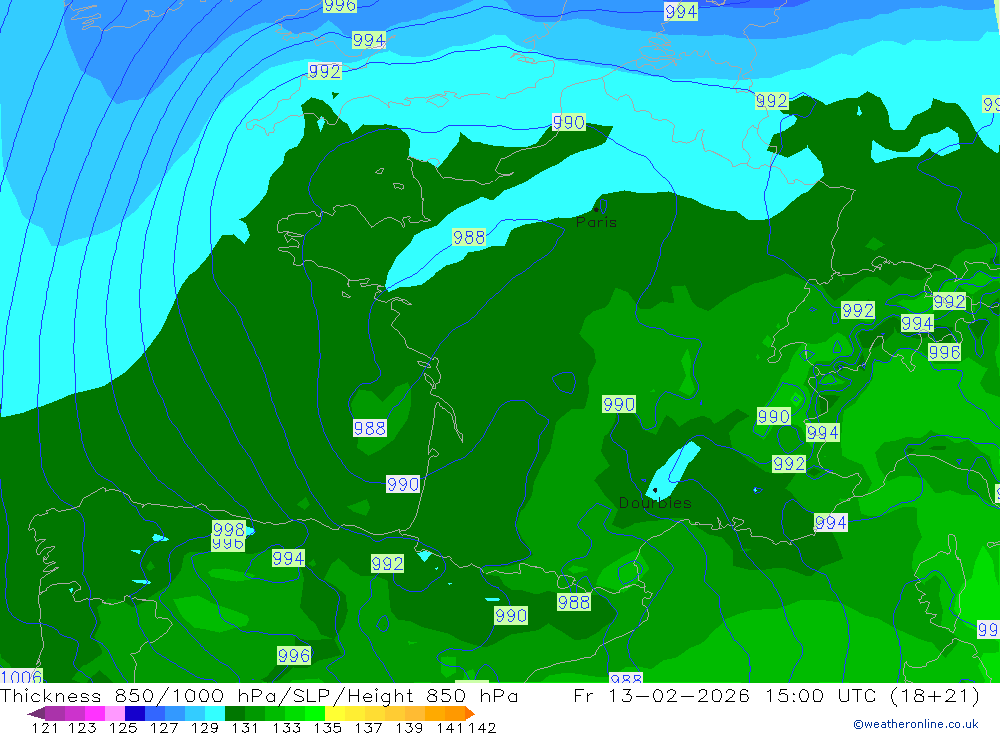Click legend value 135
This screenshot has height=733, width=1000.
(327, 727)
